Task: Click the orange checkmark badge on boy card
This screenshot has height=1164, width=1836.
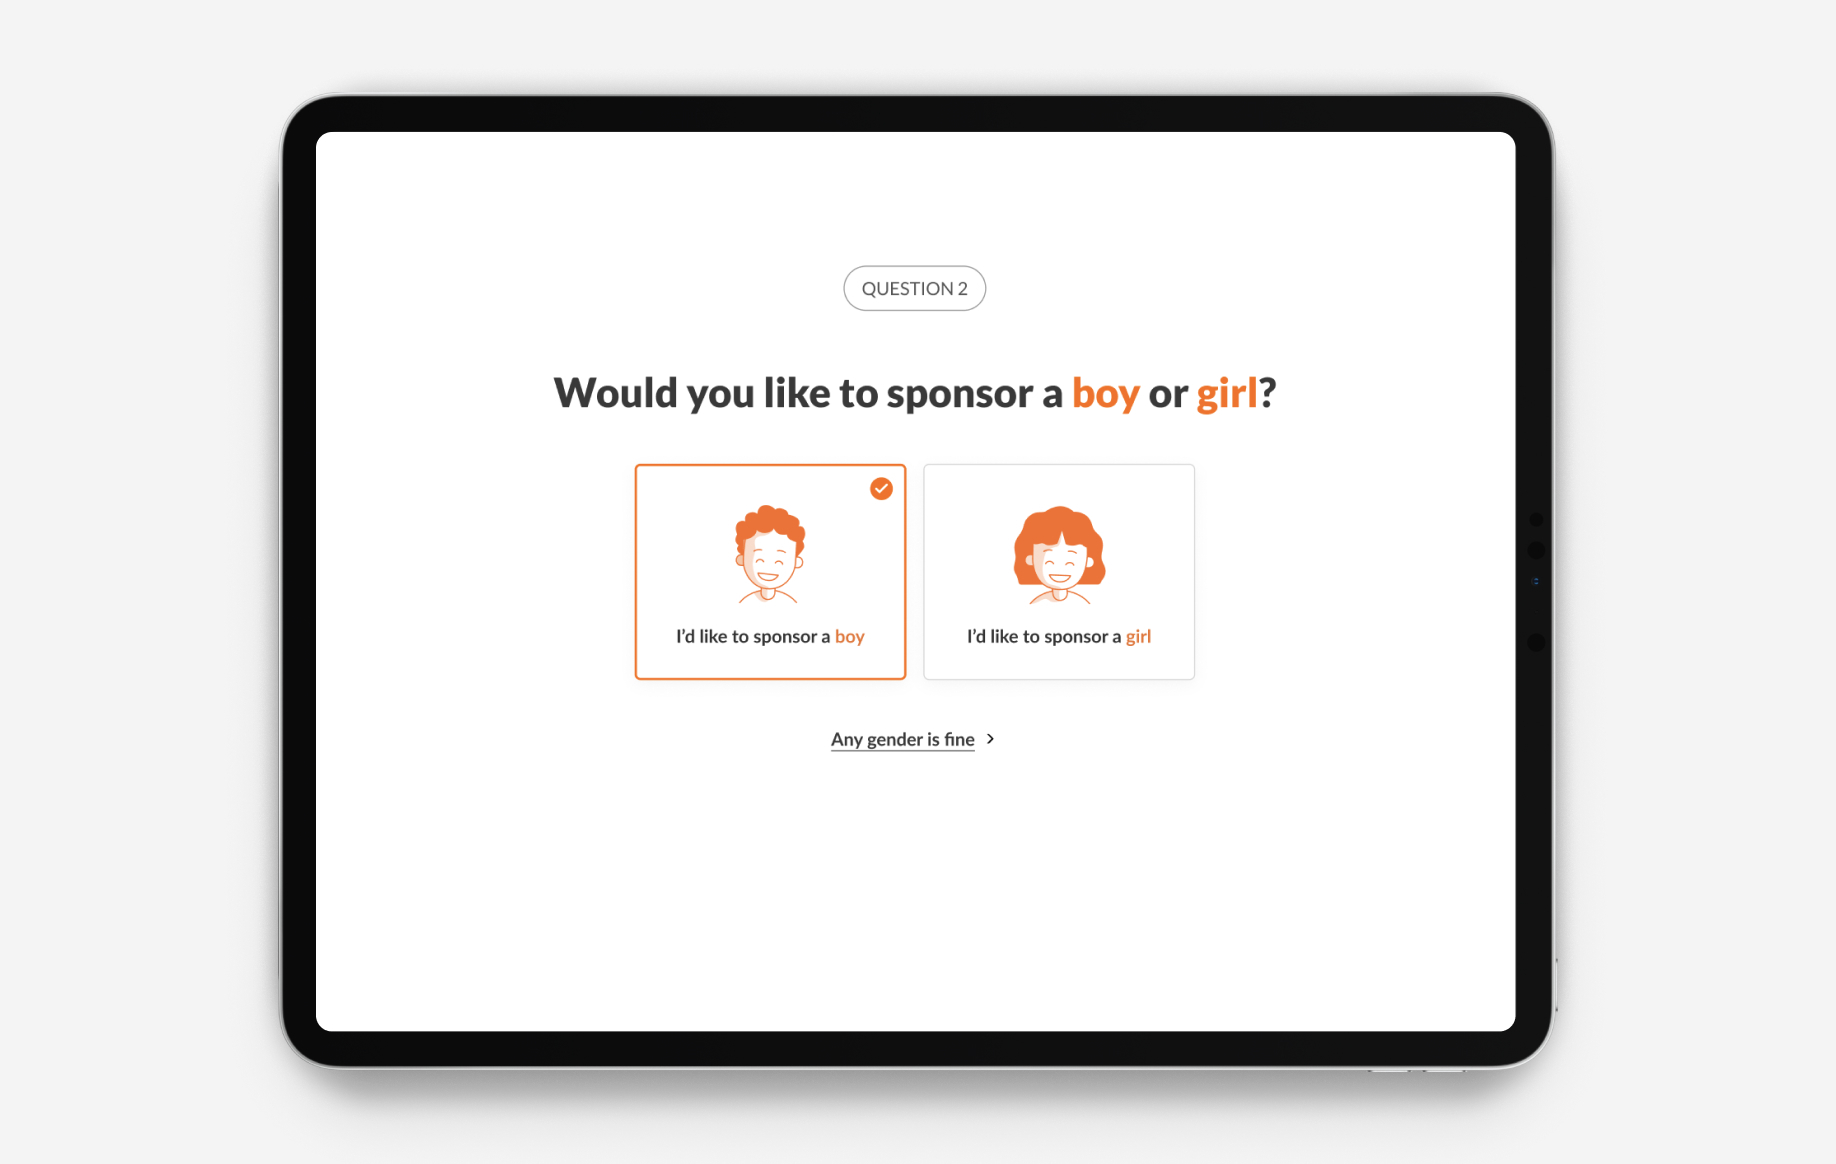Action: [x=881, y=489]
